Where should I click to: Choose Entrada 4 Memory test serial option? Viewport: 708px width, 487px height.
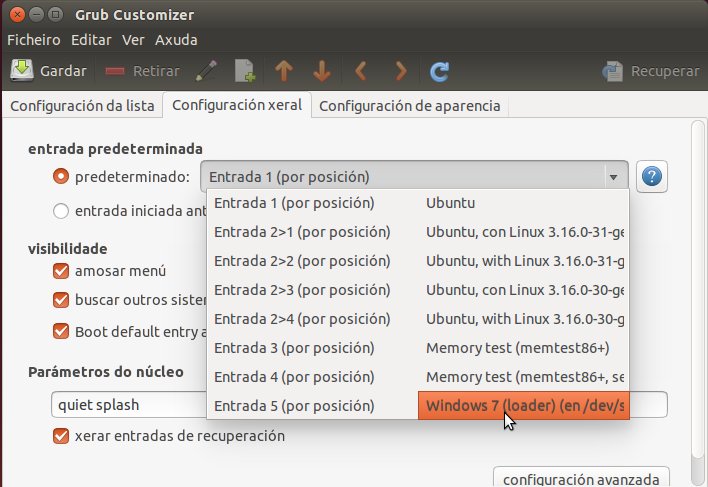pyautogui.click(x=418, y=377)
